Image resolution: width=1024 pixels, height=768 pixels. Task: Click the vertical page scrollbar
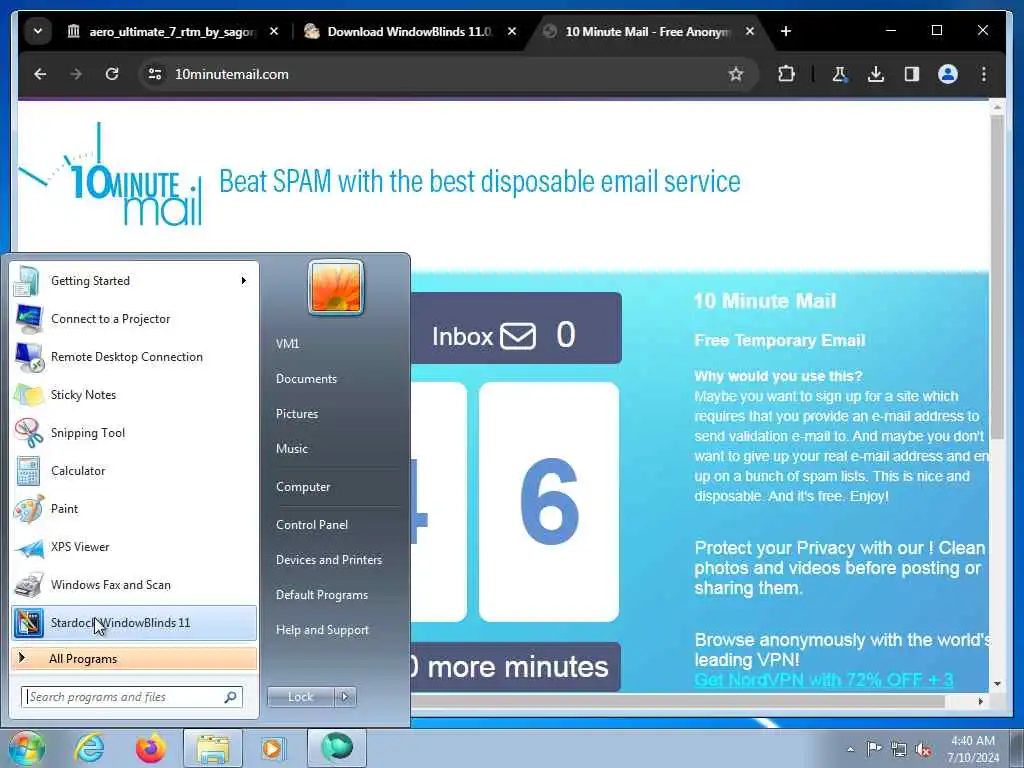tap(997, 277)
